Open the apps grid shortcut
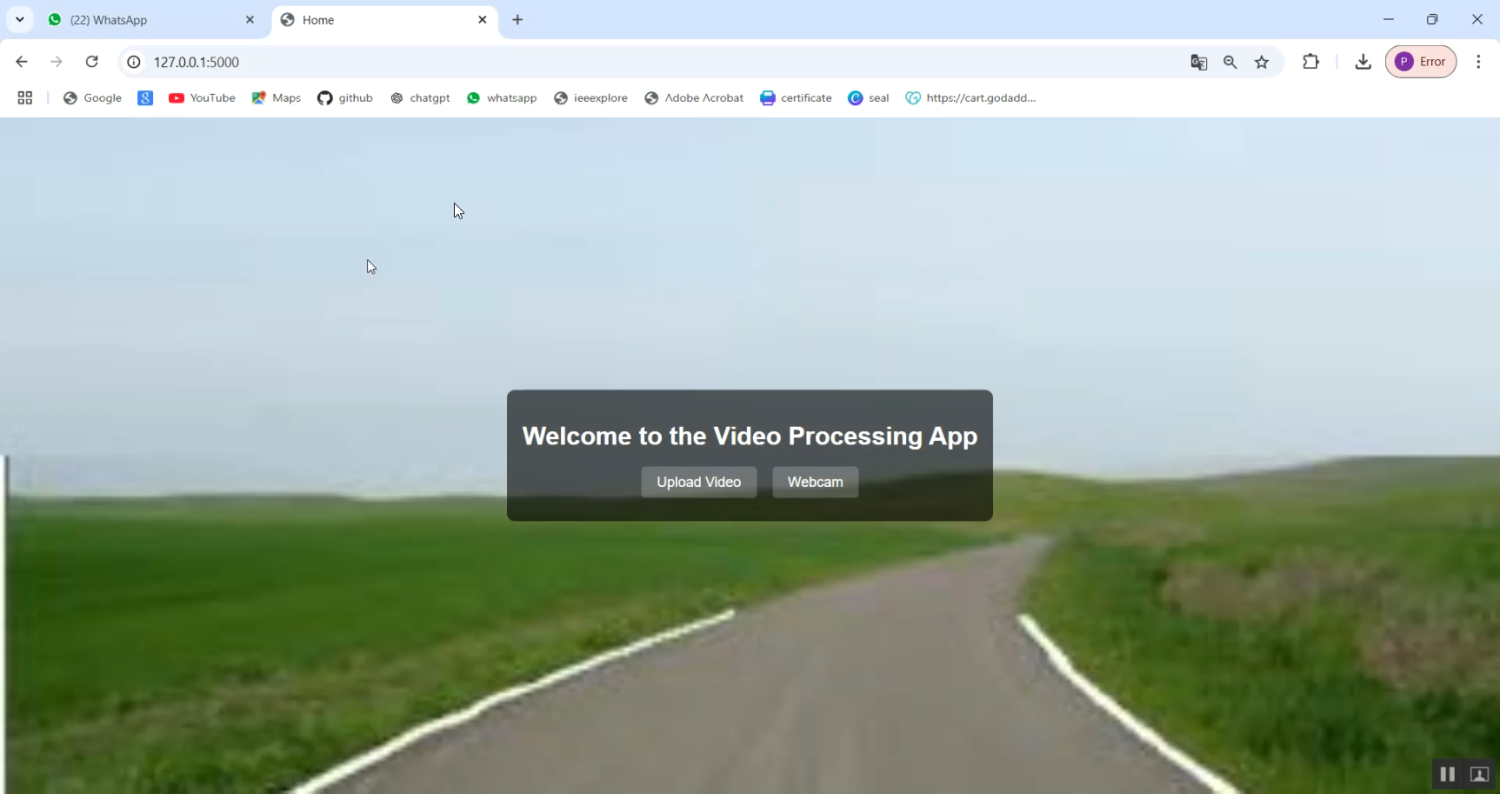The image size is (1500, 794). click(25, 98)
